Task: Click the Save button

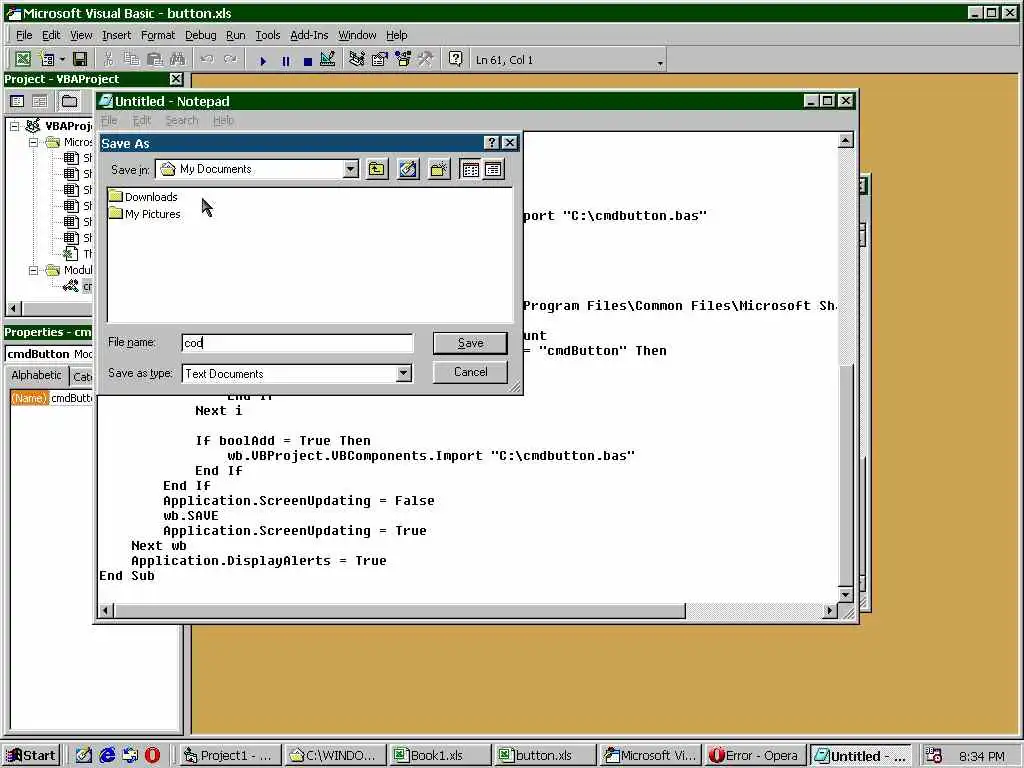Action: [x=470, y=343]
